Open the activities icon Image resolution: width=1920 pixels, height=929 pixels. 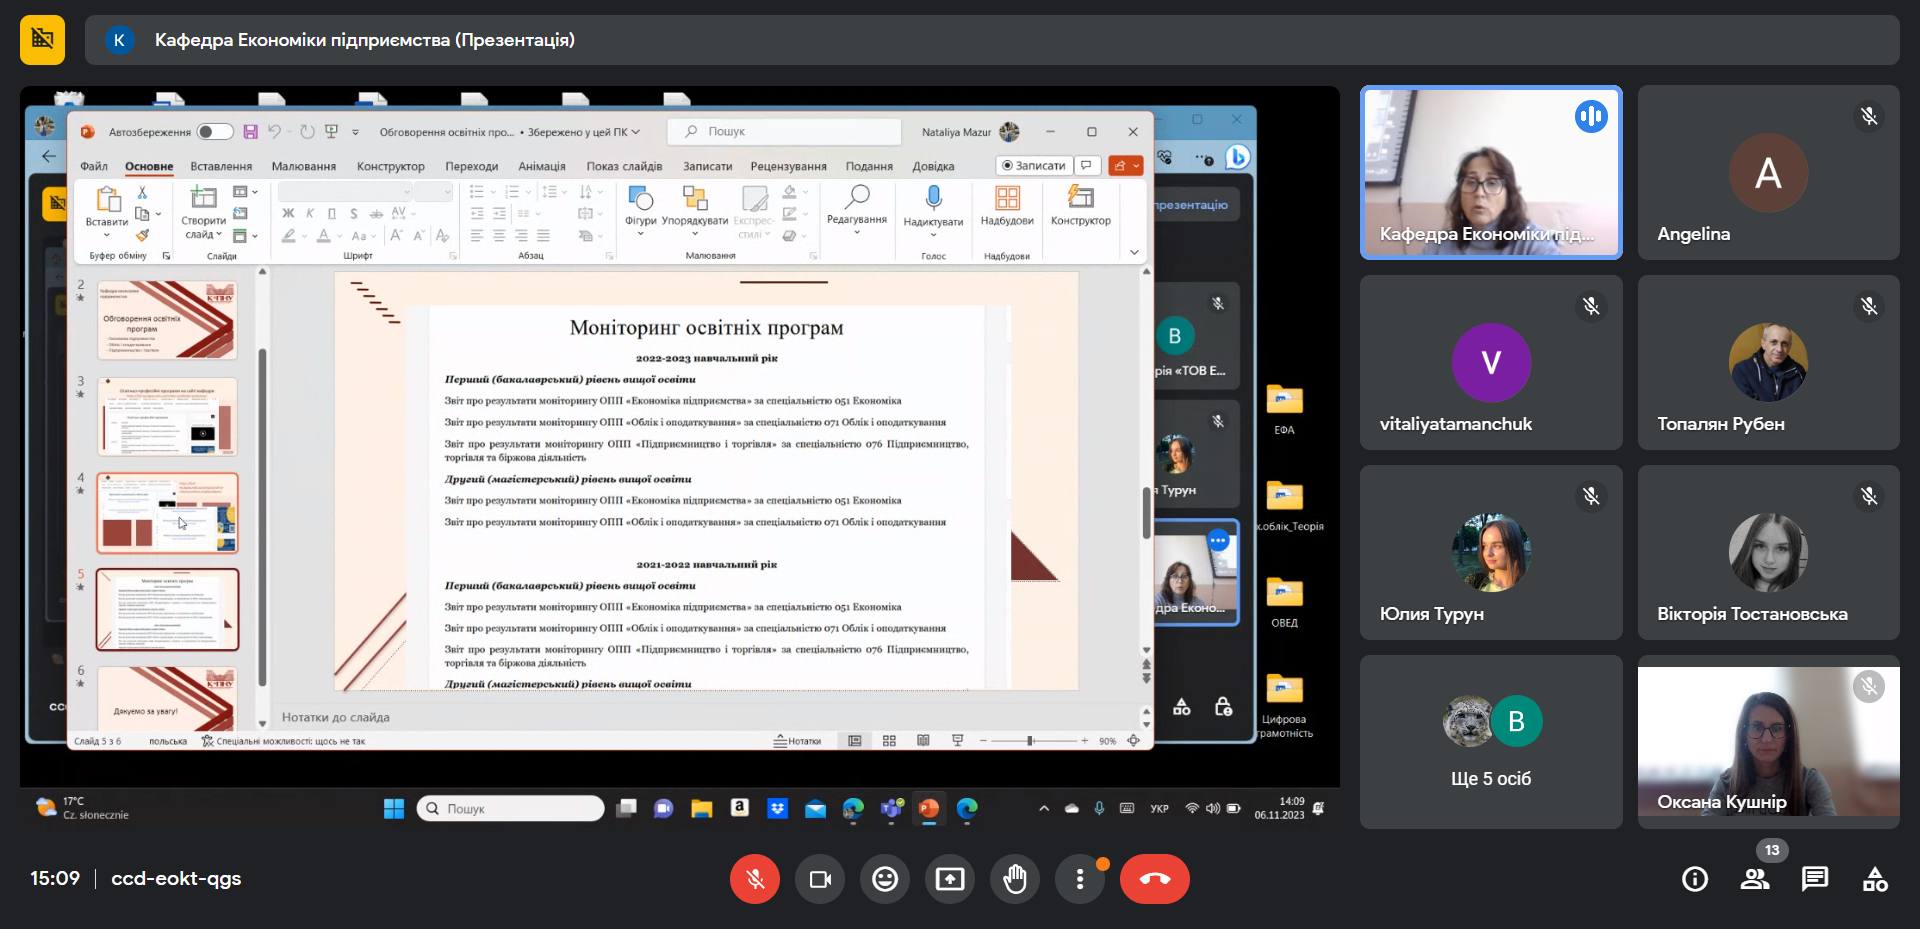tap(1875, 879)
